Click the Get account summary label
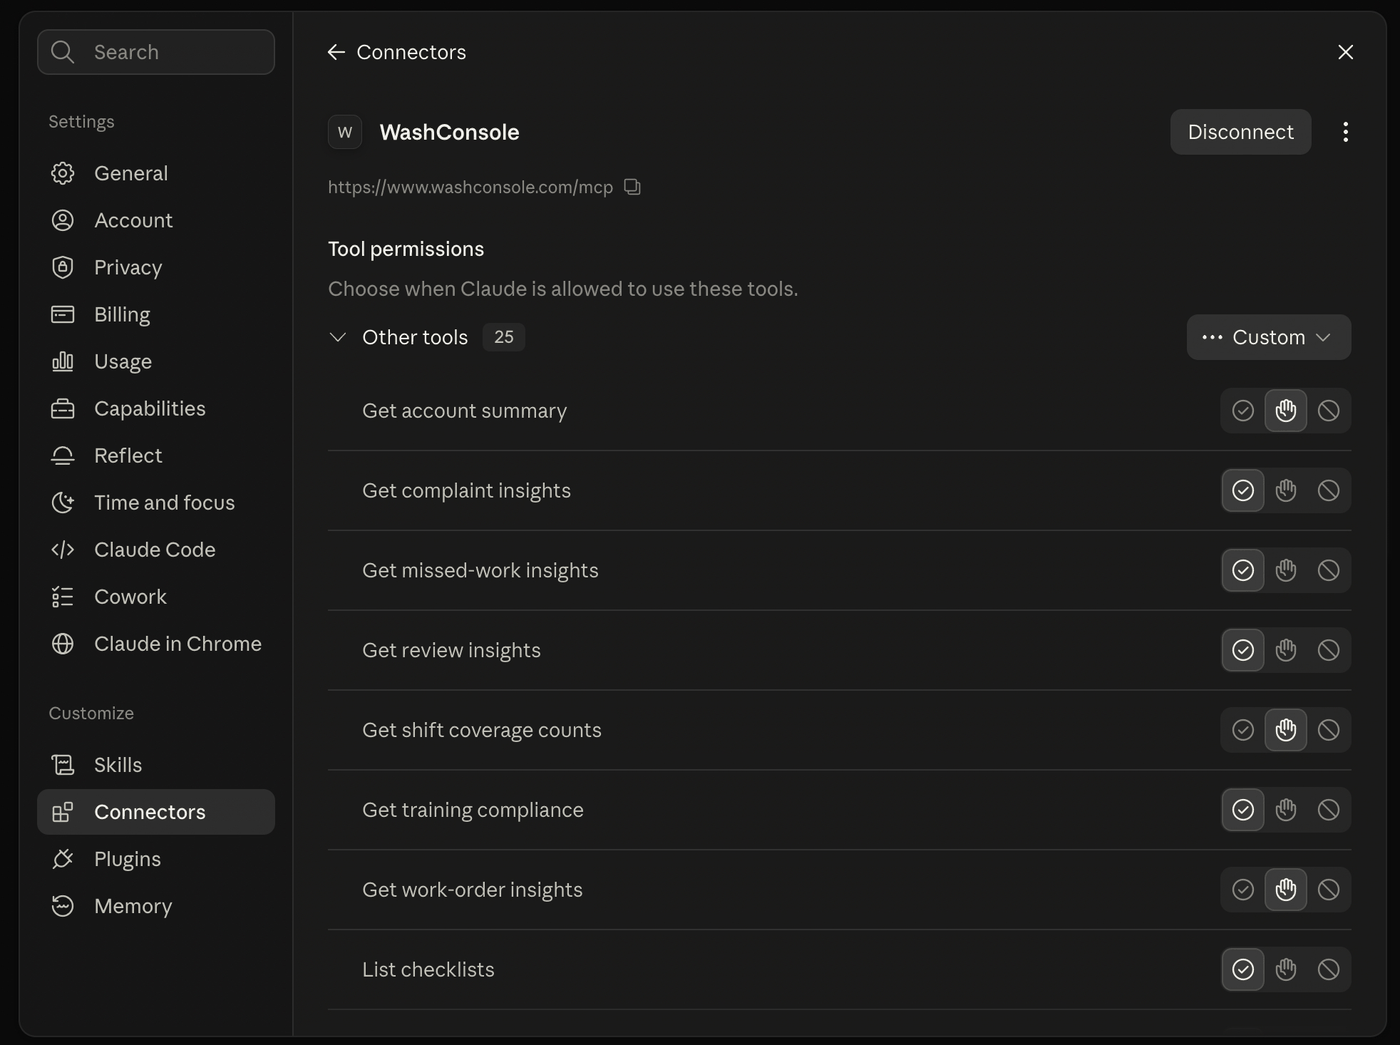Viewport: 1400px width, 1045px height. [464, 411]
